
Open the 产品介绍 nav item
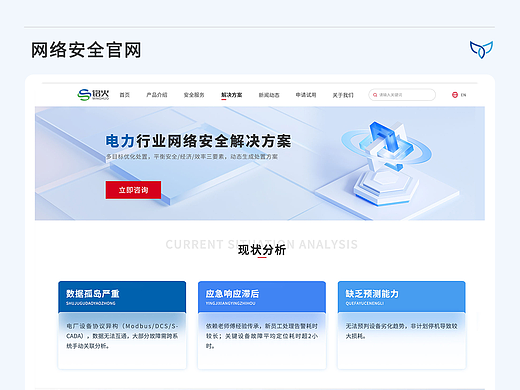(x=157, y=95)
